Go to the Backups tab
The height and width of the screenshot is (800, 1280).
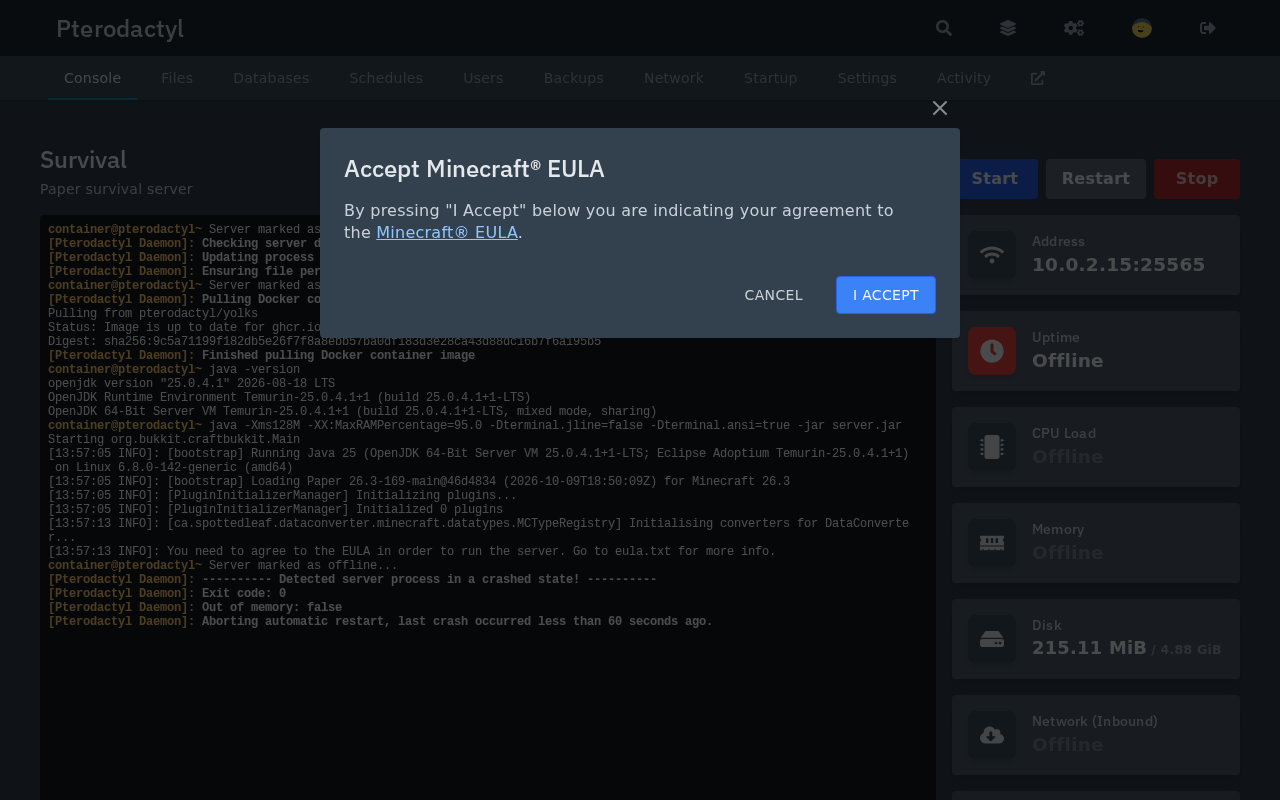click(x=574, y=78)
